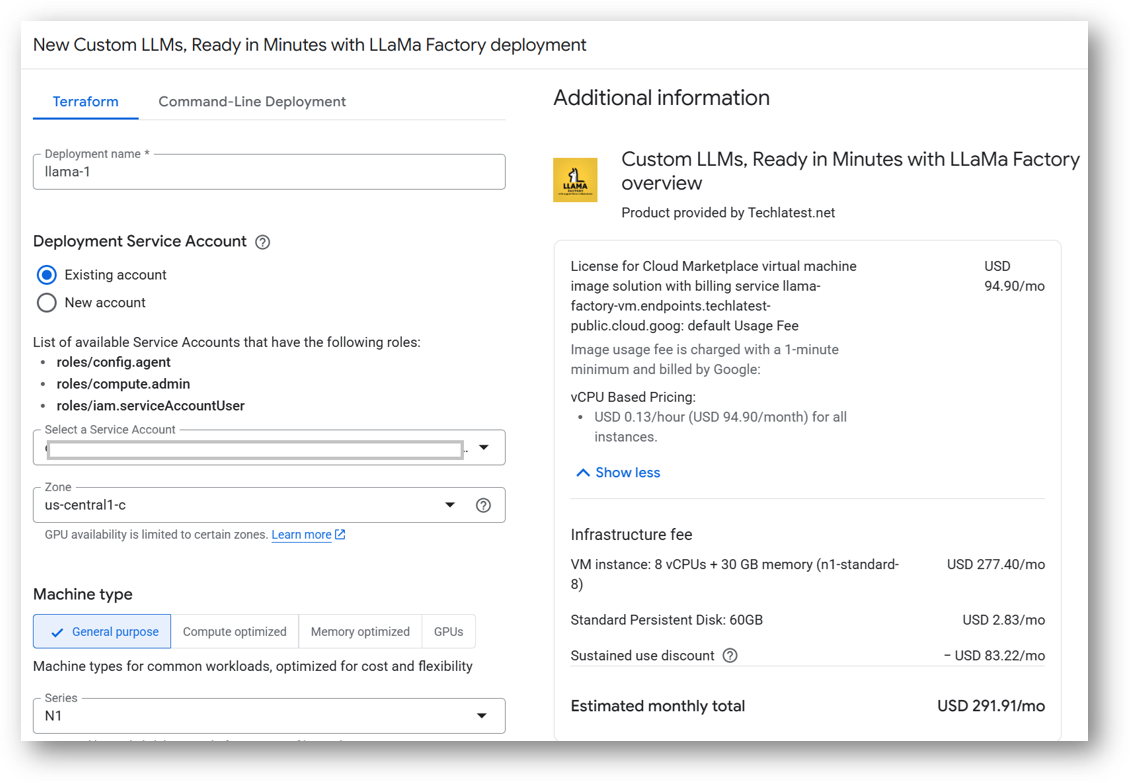Viewport: 1130px width, 783px height.
Task: Choose the GPUs machine type
Action: (x=449, y=632)
